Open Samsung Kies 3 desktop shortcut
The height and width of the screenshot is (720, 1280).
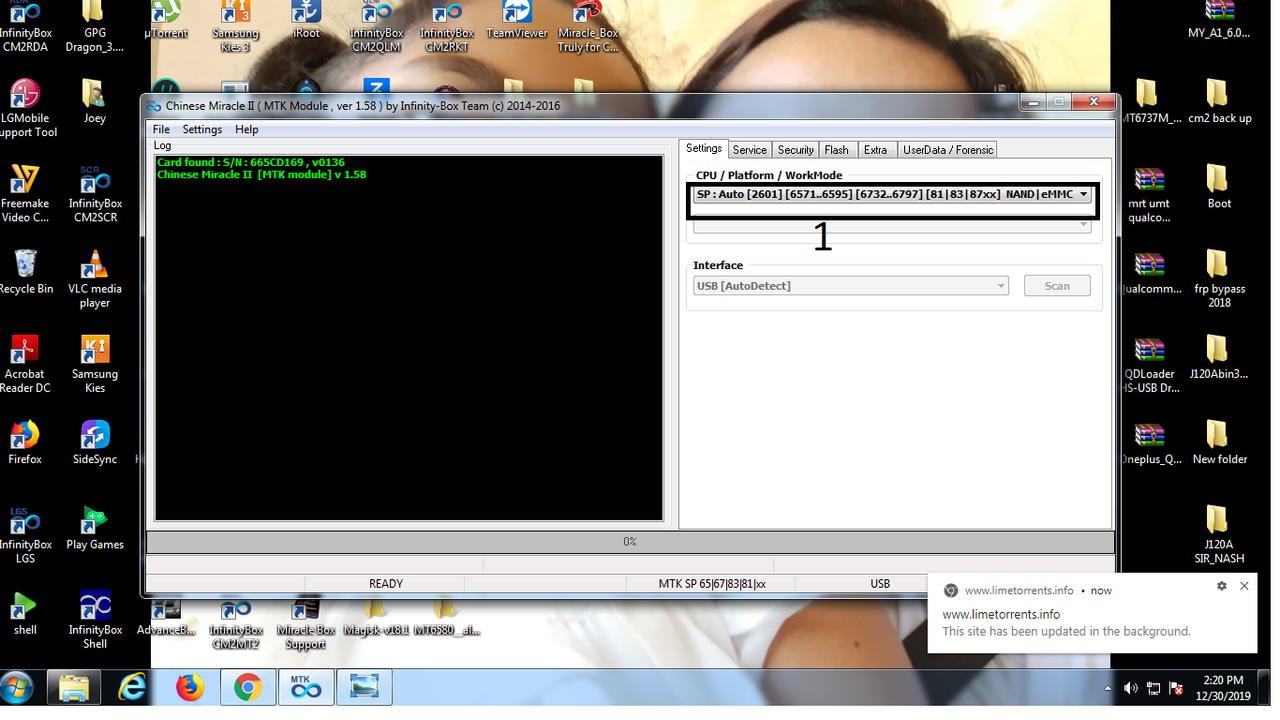tap(236, 27)
